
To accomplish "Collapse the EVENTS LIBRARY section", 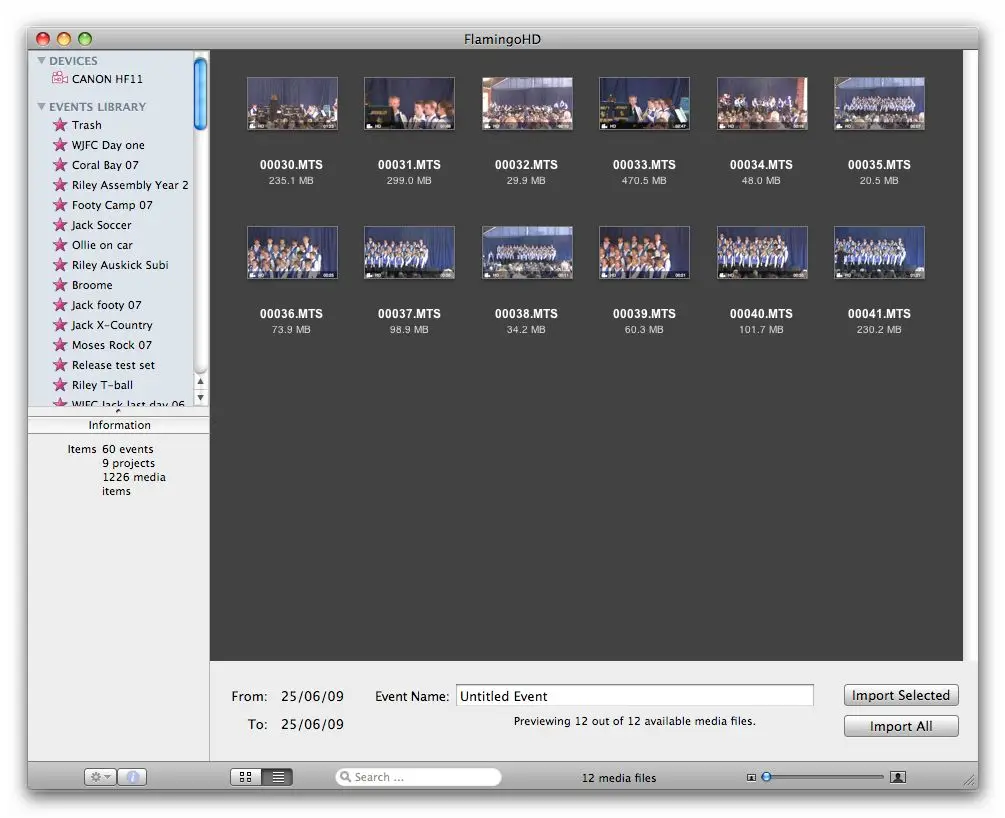I will point(41,106).
